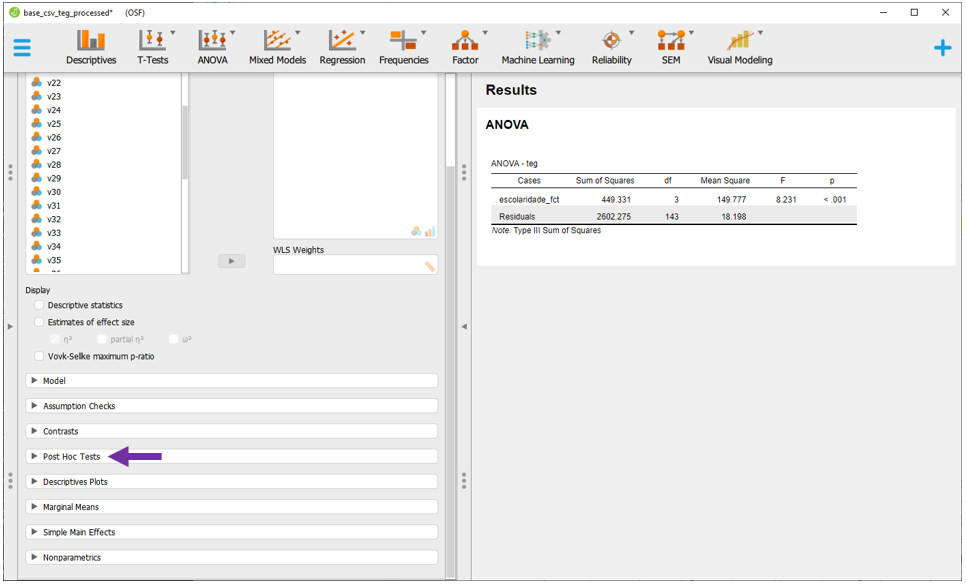The image size is (966, 584).
Task: Open the Frequencies menu
Action: (403, 47)
